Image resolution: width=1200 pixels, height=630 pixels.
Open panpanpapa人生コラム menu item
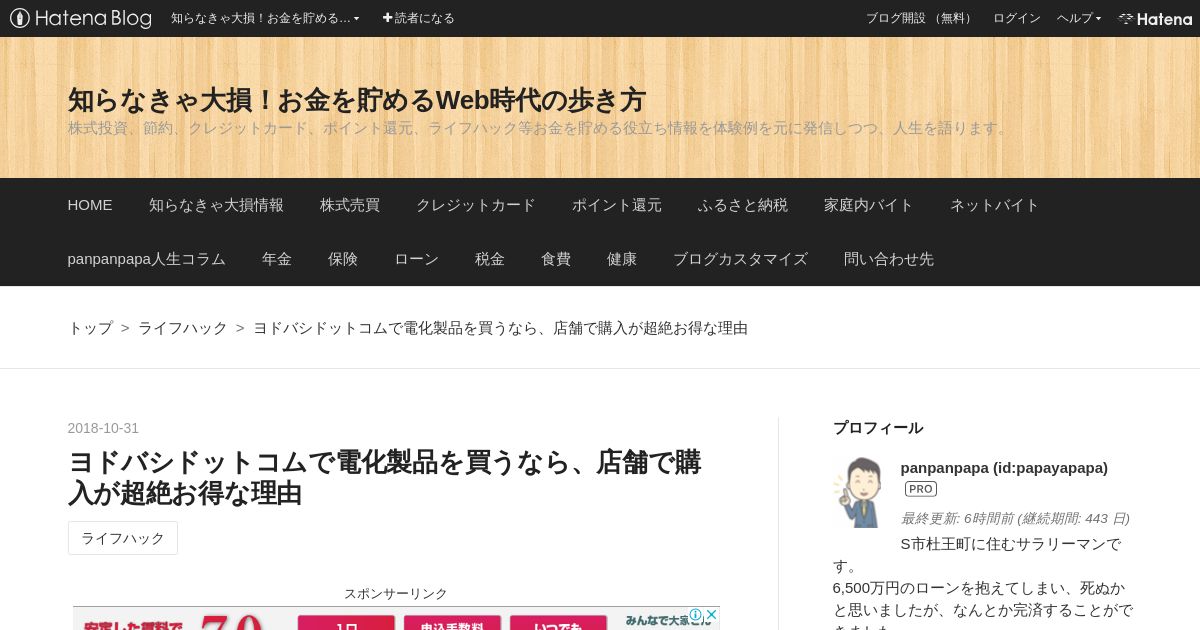(147, 259)
